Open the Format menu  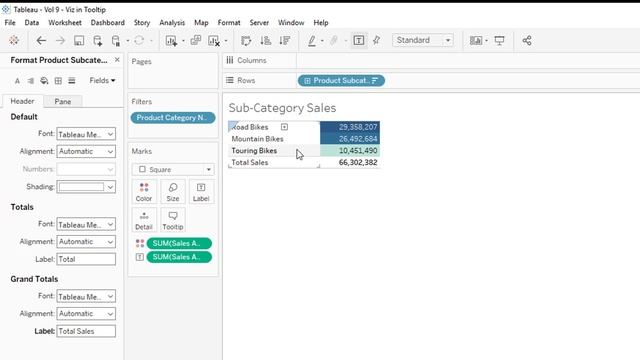click(229, 22)
